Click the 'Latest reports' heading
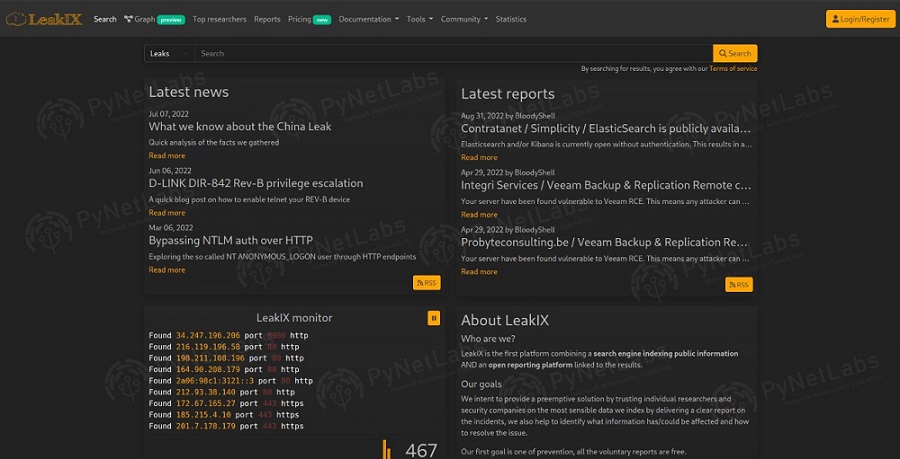 tap(508, 94)
